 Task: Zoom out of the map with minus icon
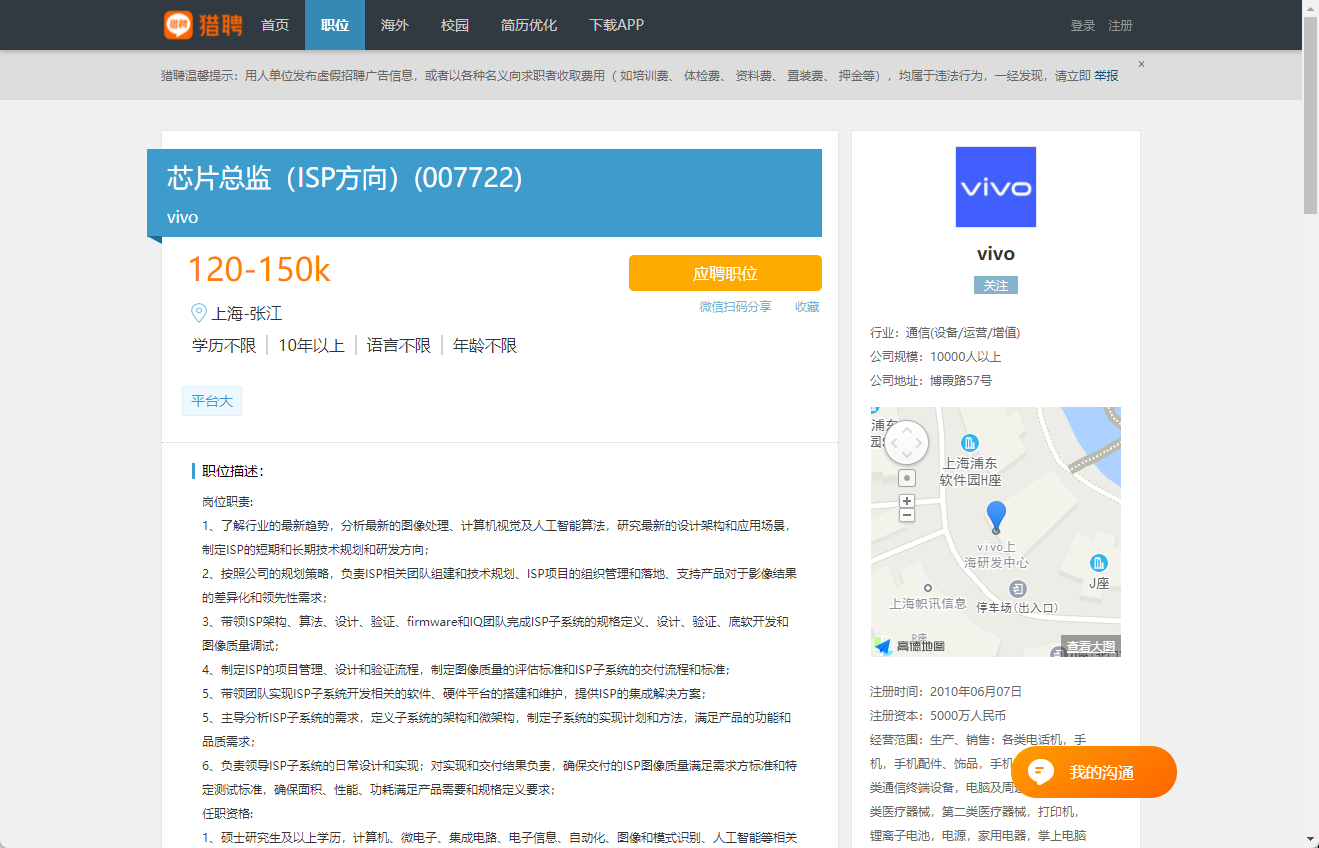point(906,513)
